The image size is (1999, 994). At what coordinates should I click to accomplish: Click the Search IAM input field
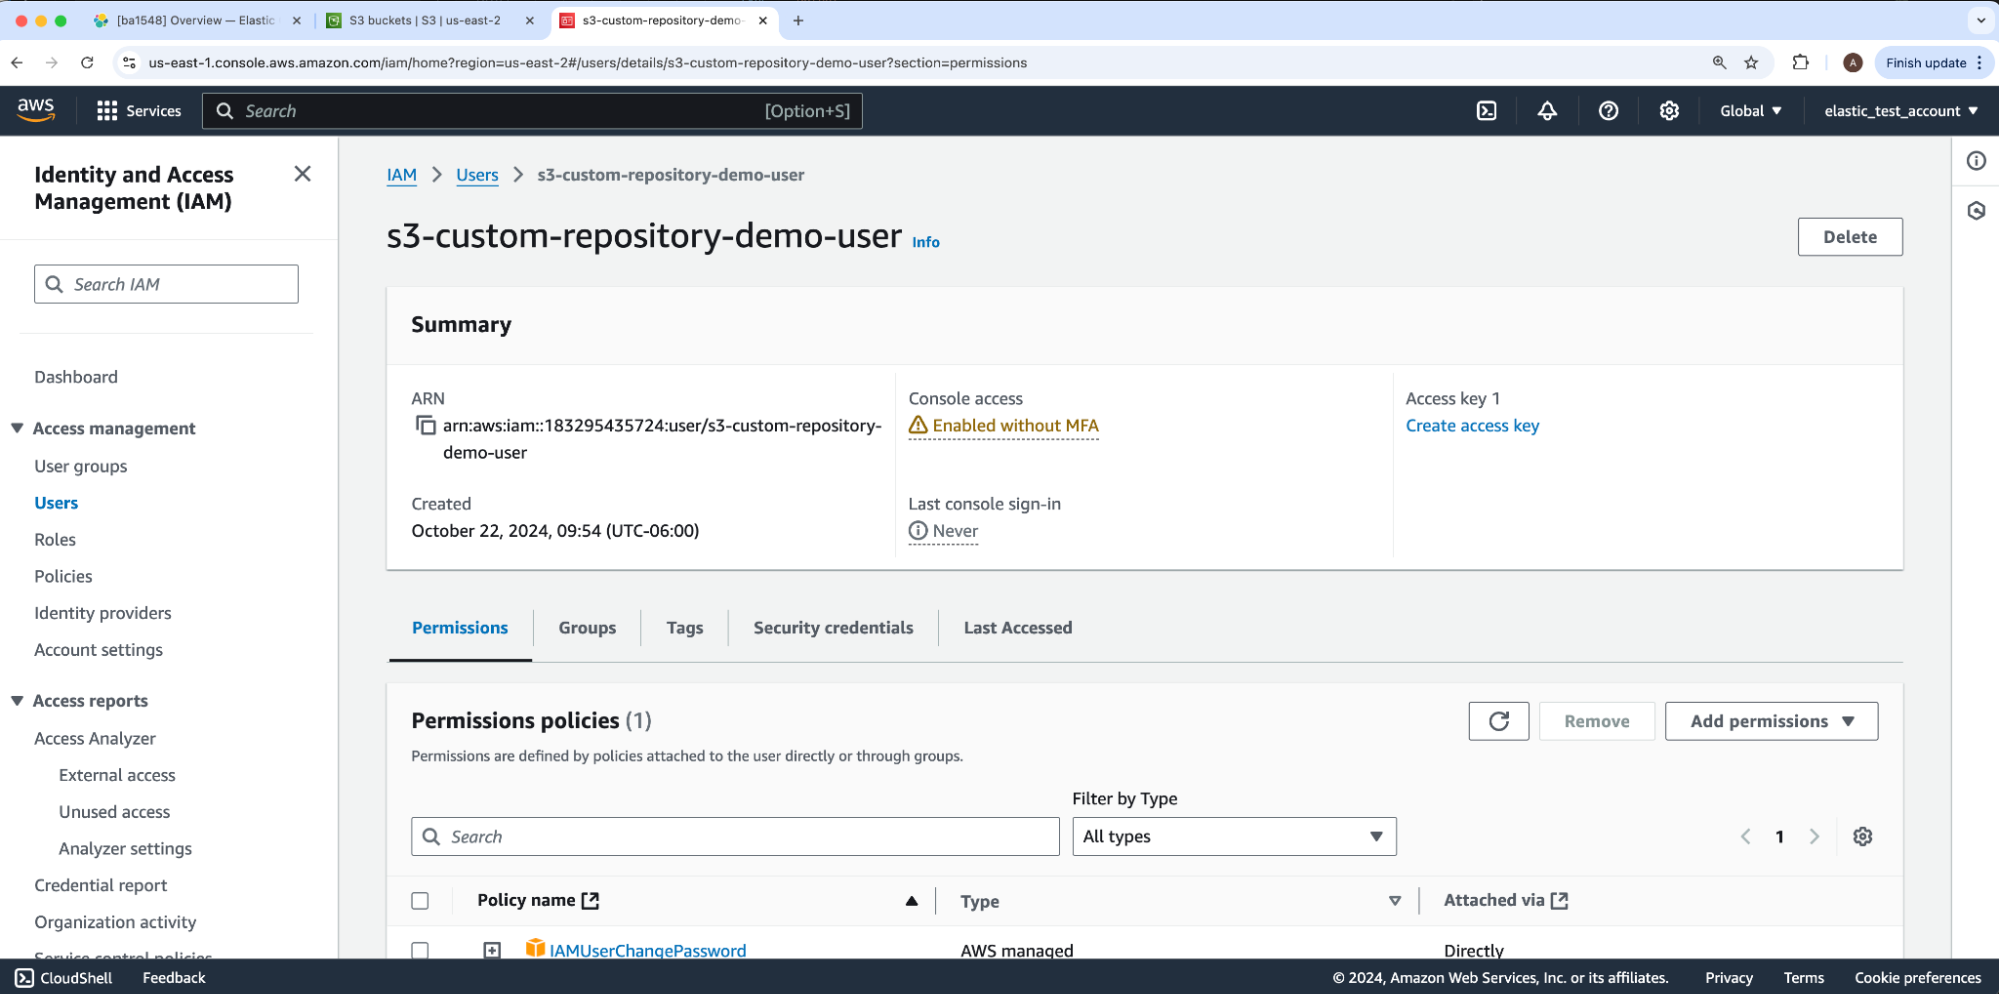(x=166, y=284)
